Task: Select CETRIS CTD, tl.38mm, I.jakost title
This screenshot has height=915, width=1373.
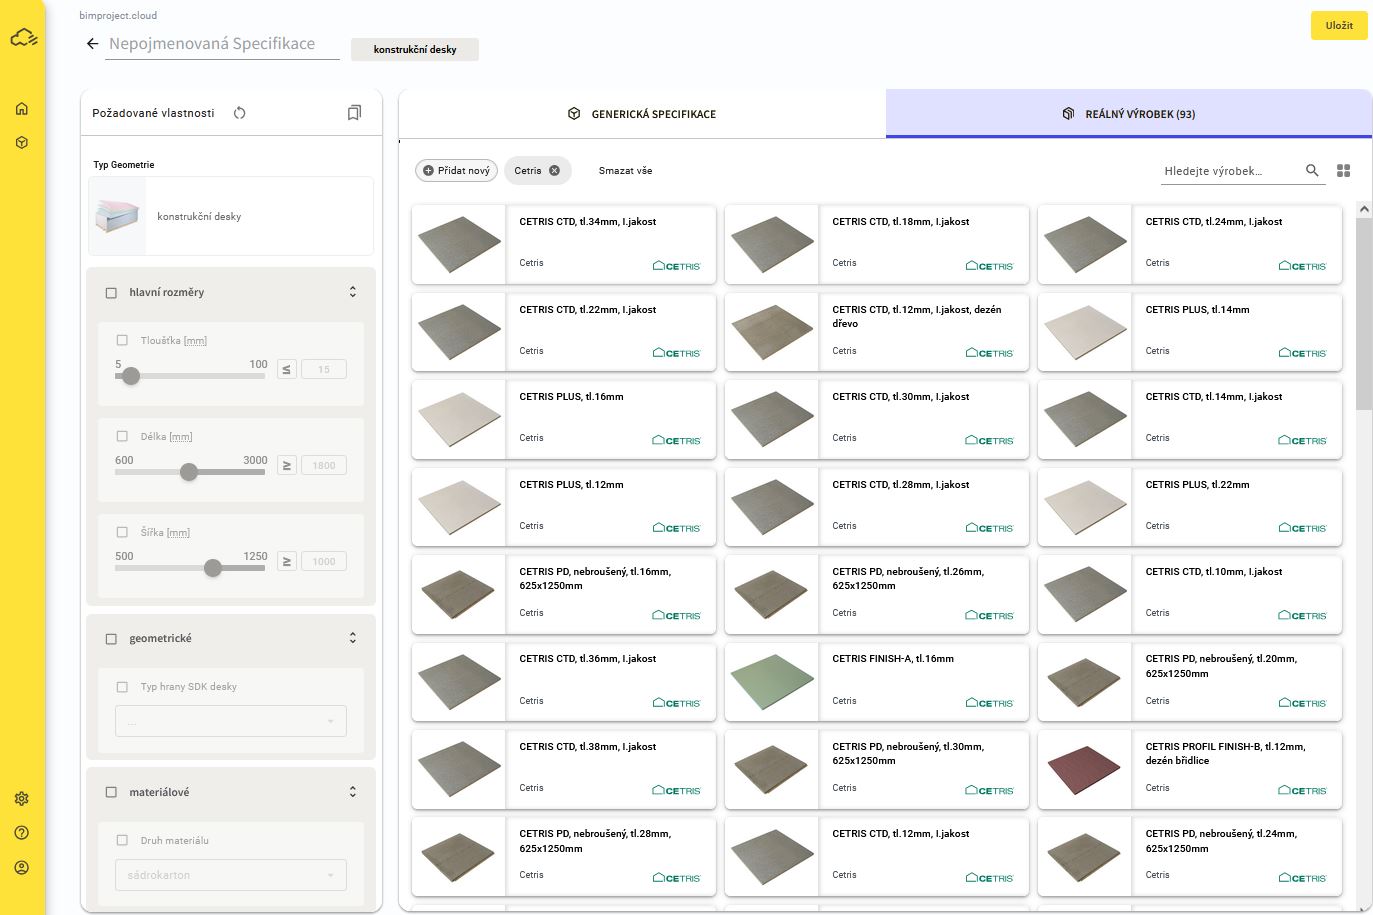Action: (588, 747)
